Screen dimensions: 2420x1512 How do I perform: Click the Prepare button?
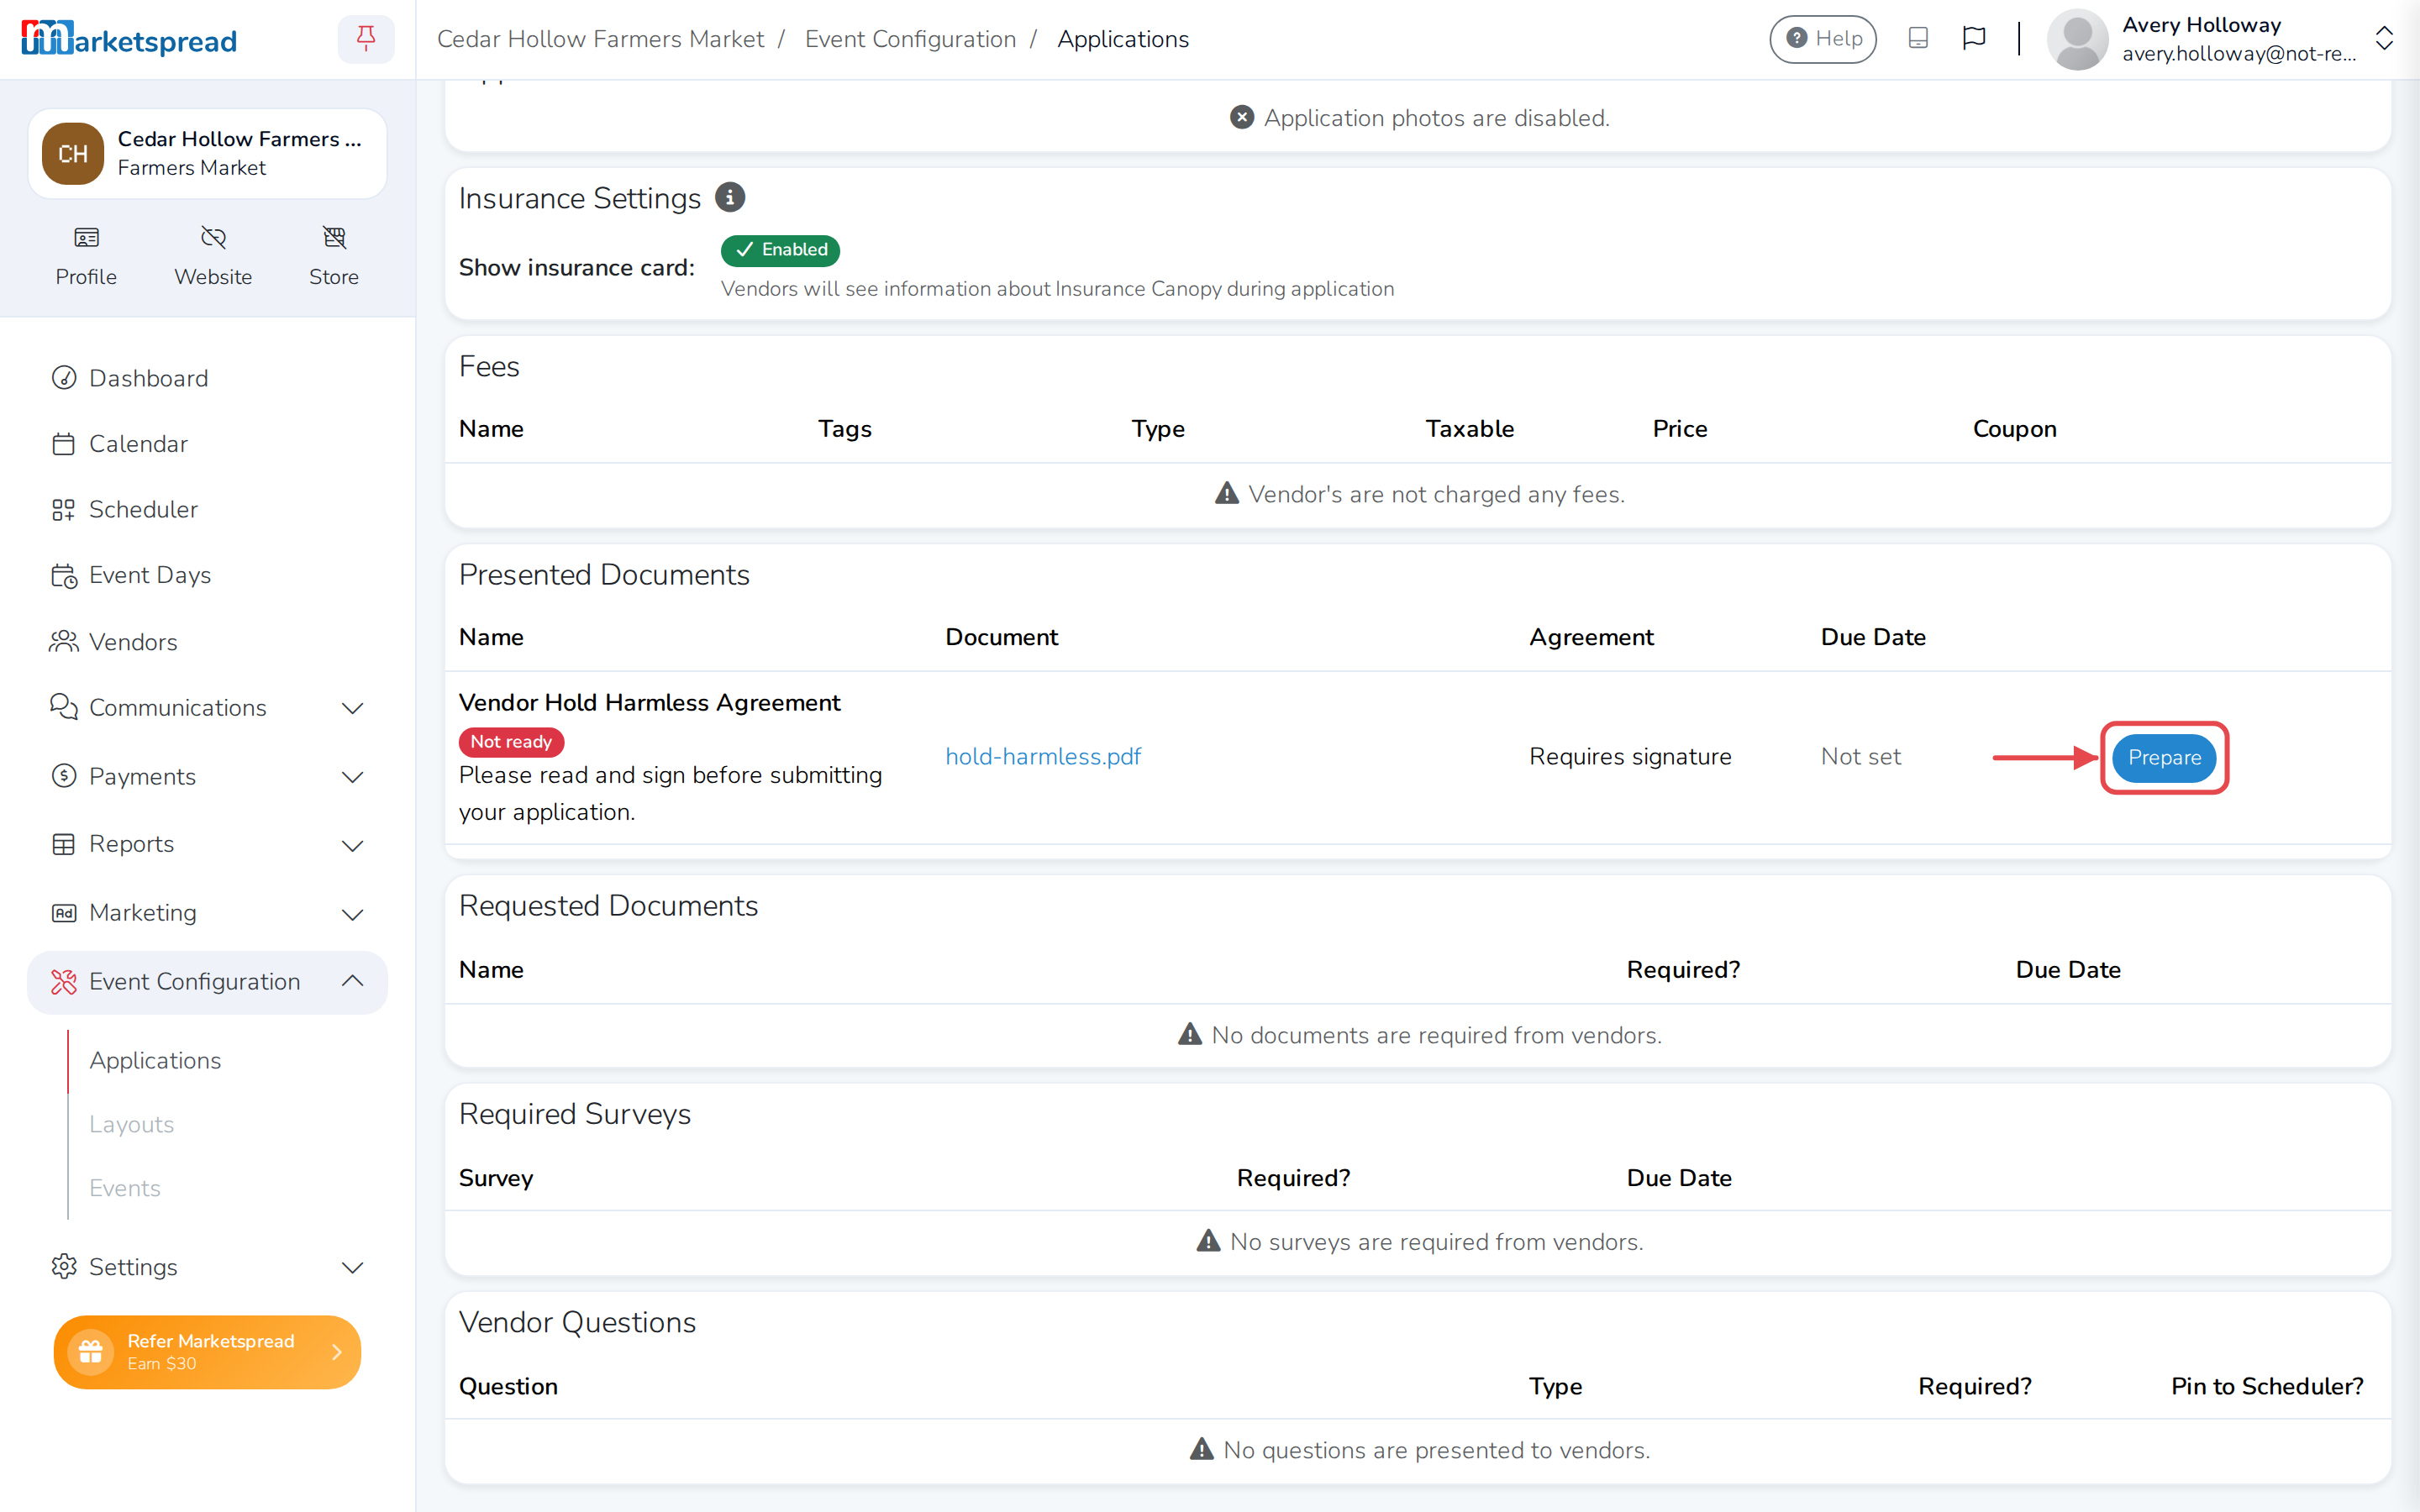[x=2164, y=758]
